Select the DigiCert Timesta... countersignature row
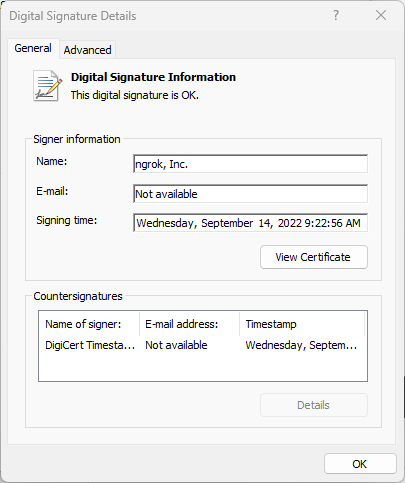Screen dimensions: 405x483 tap(202, 345)
